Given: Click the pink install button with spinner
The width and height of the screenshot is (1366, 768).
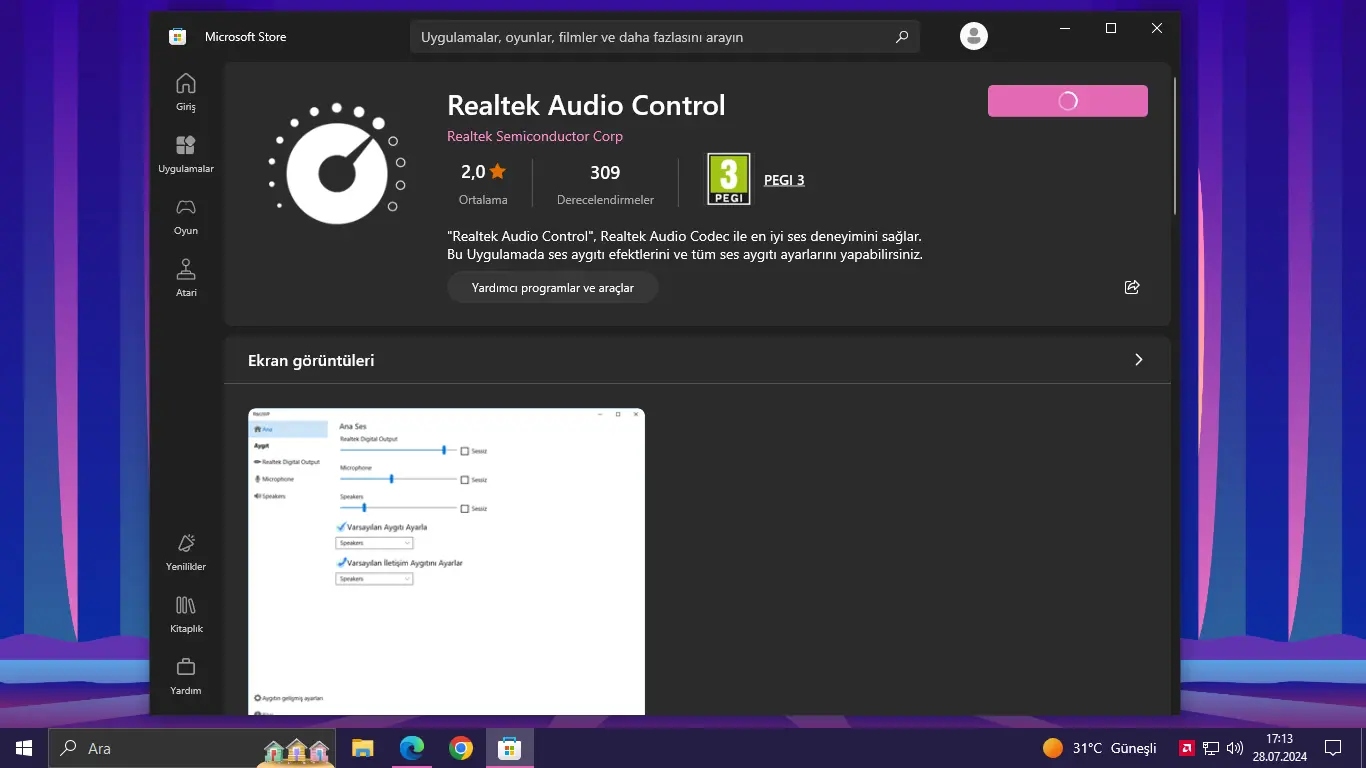Looking at the screenshot, I should tap(1068, 101).
